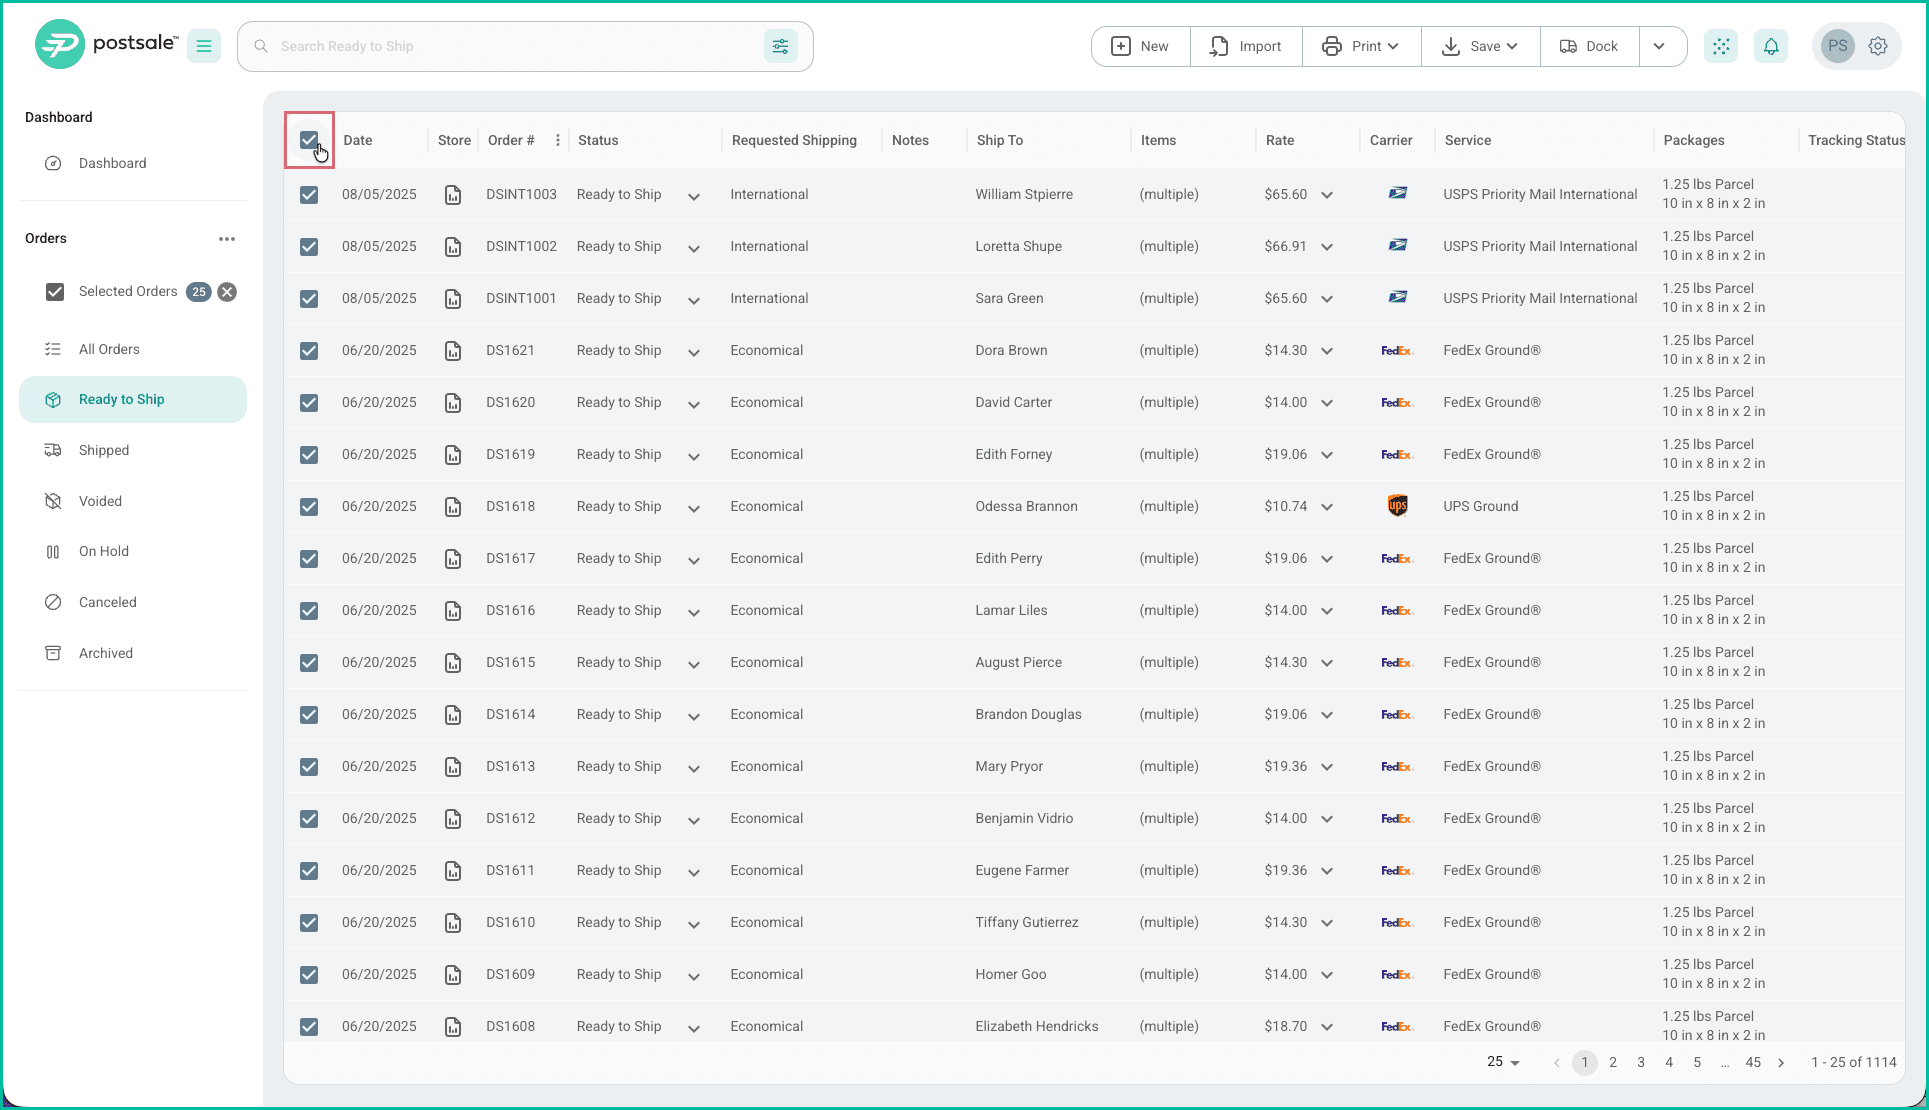Open the Shipped orders view
1929x1110 pixels.
pyautogui.click(x=103, y=449)
